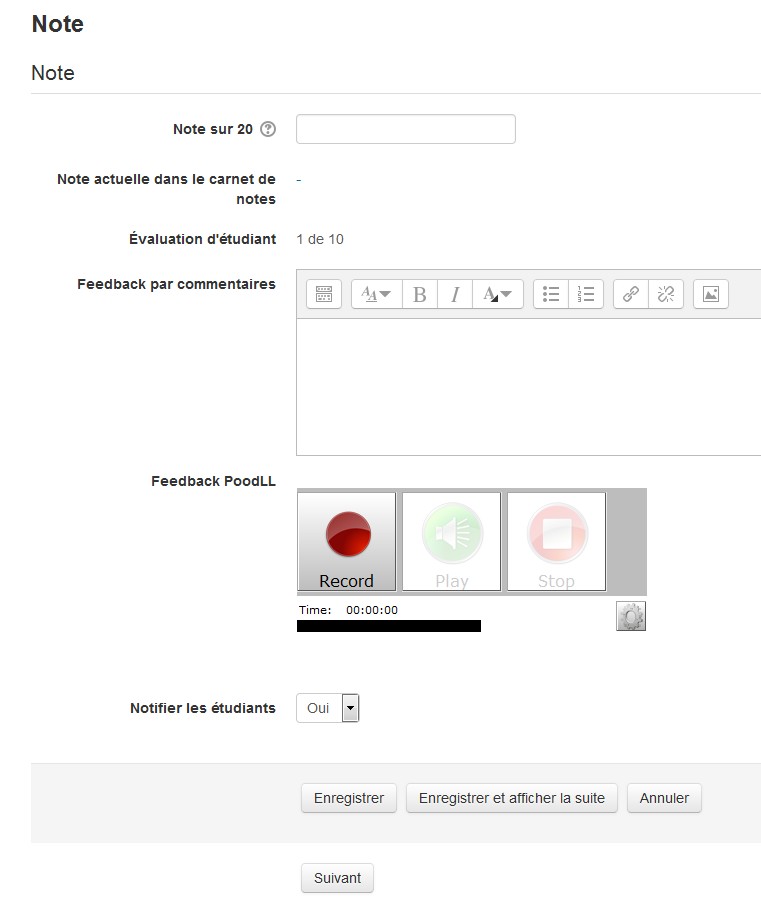Insert an ordered numbered list
Screen dimensions: 761x902
(x=586, y=294)
